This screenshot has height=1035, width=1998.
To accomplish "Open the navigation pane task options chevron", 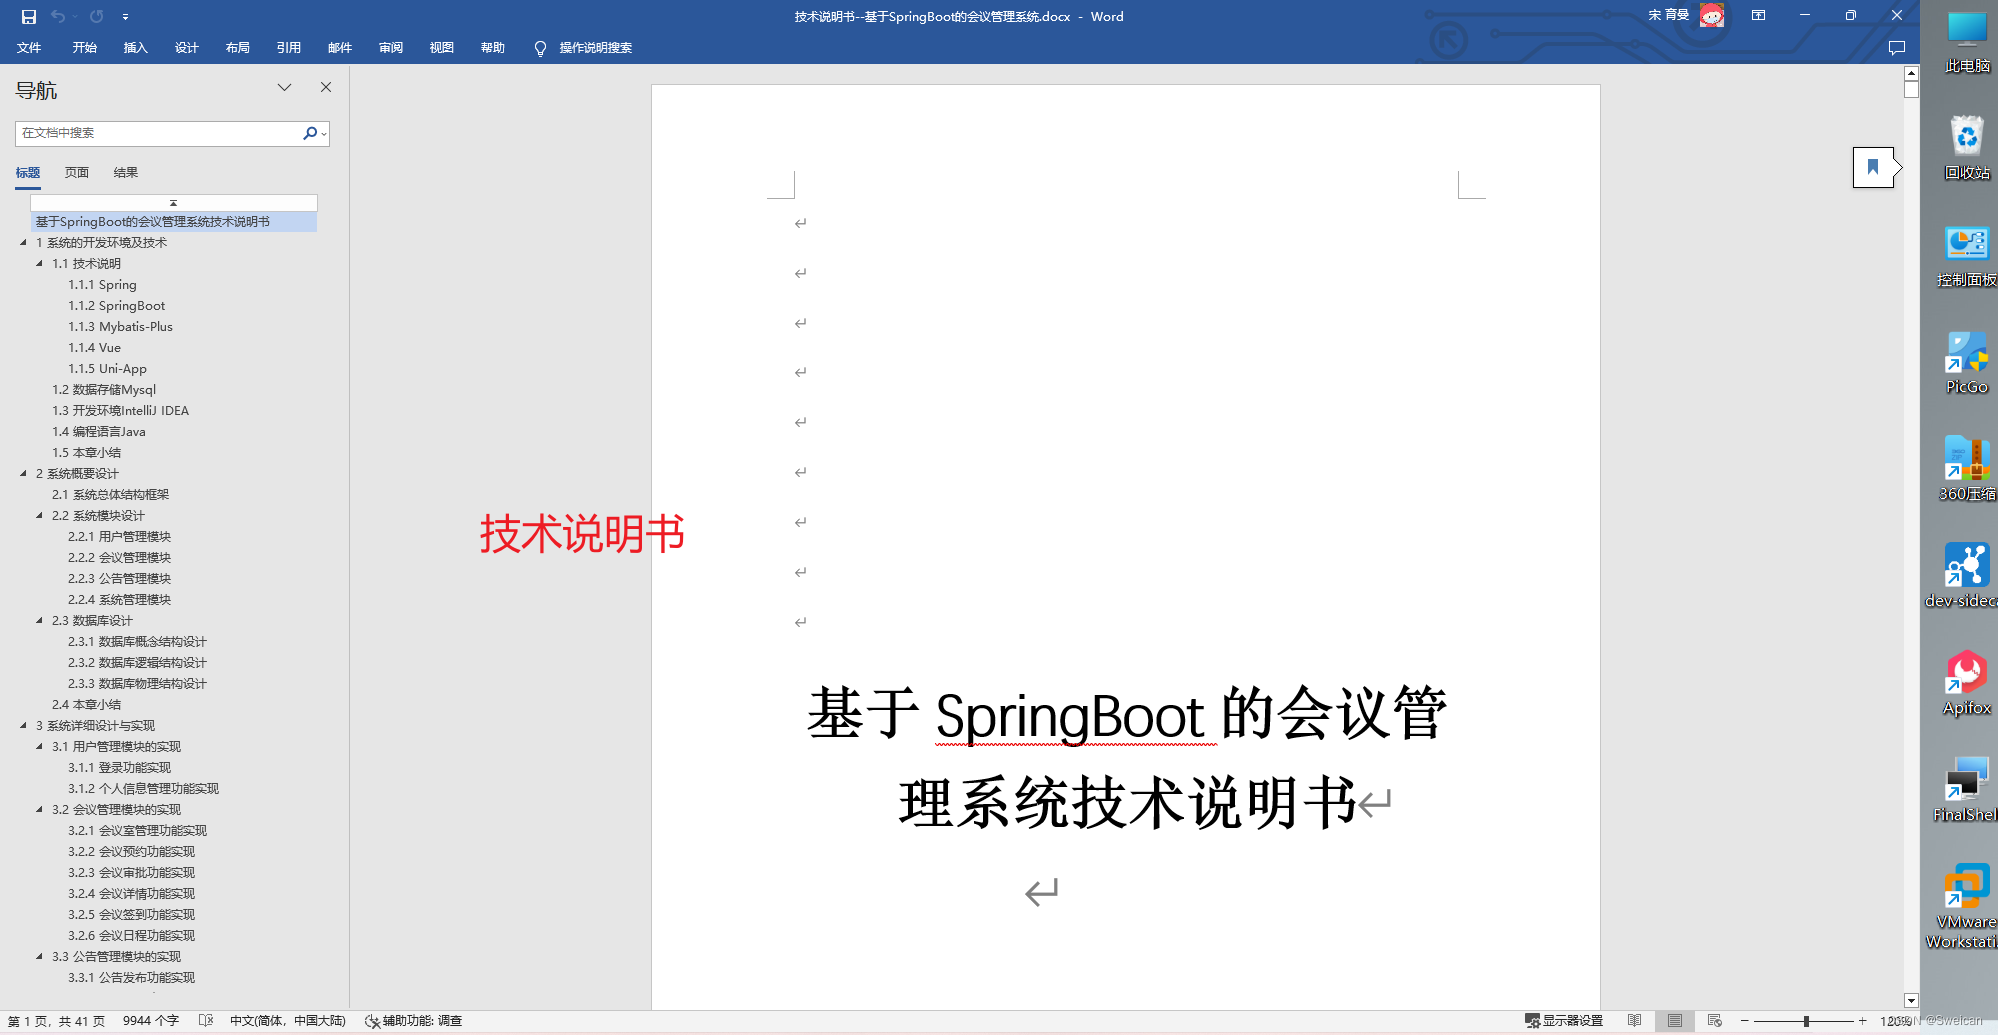I will (284, 88).
